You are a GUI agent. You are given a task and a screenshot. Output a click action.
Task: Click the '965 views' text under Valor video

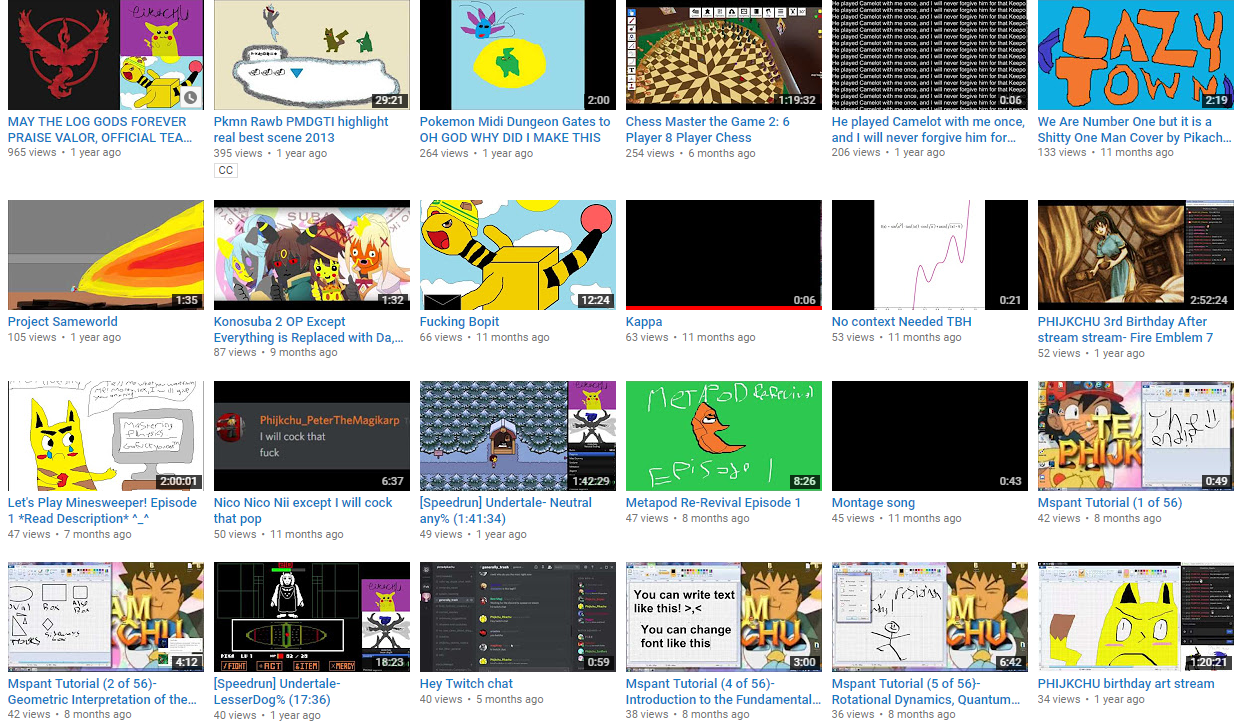tap(32, 153)
